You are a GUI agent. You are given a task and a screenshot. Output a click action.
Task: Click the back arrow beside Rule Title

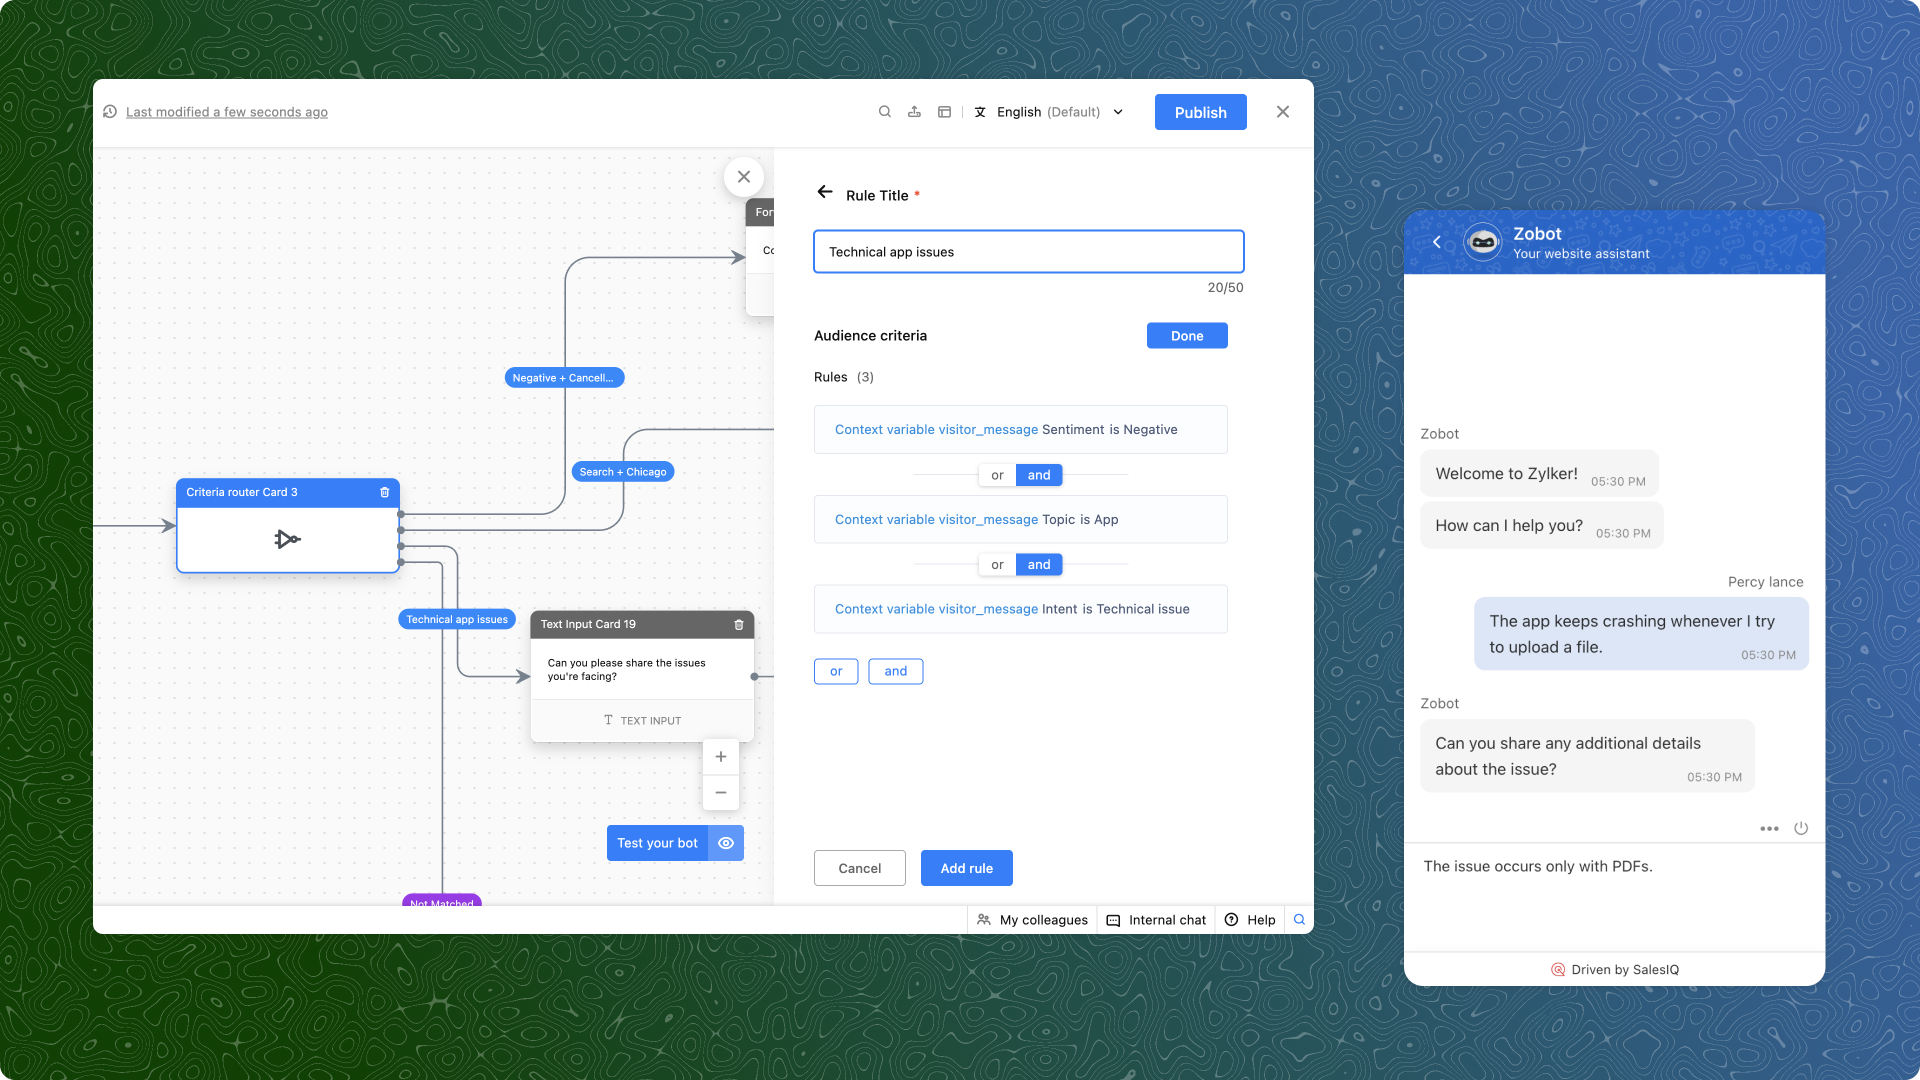(x=825, y=192)
